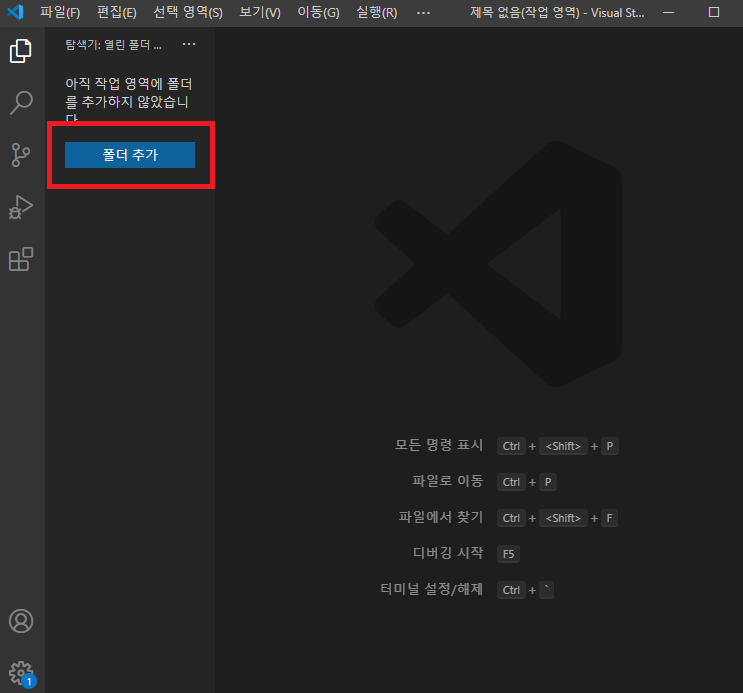Minimize the Visual Studio Code window
743x693 pixels.
pos(669,13)
